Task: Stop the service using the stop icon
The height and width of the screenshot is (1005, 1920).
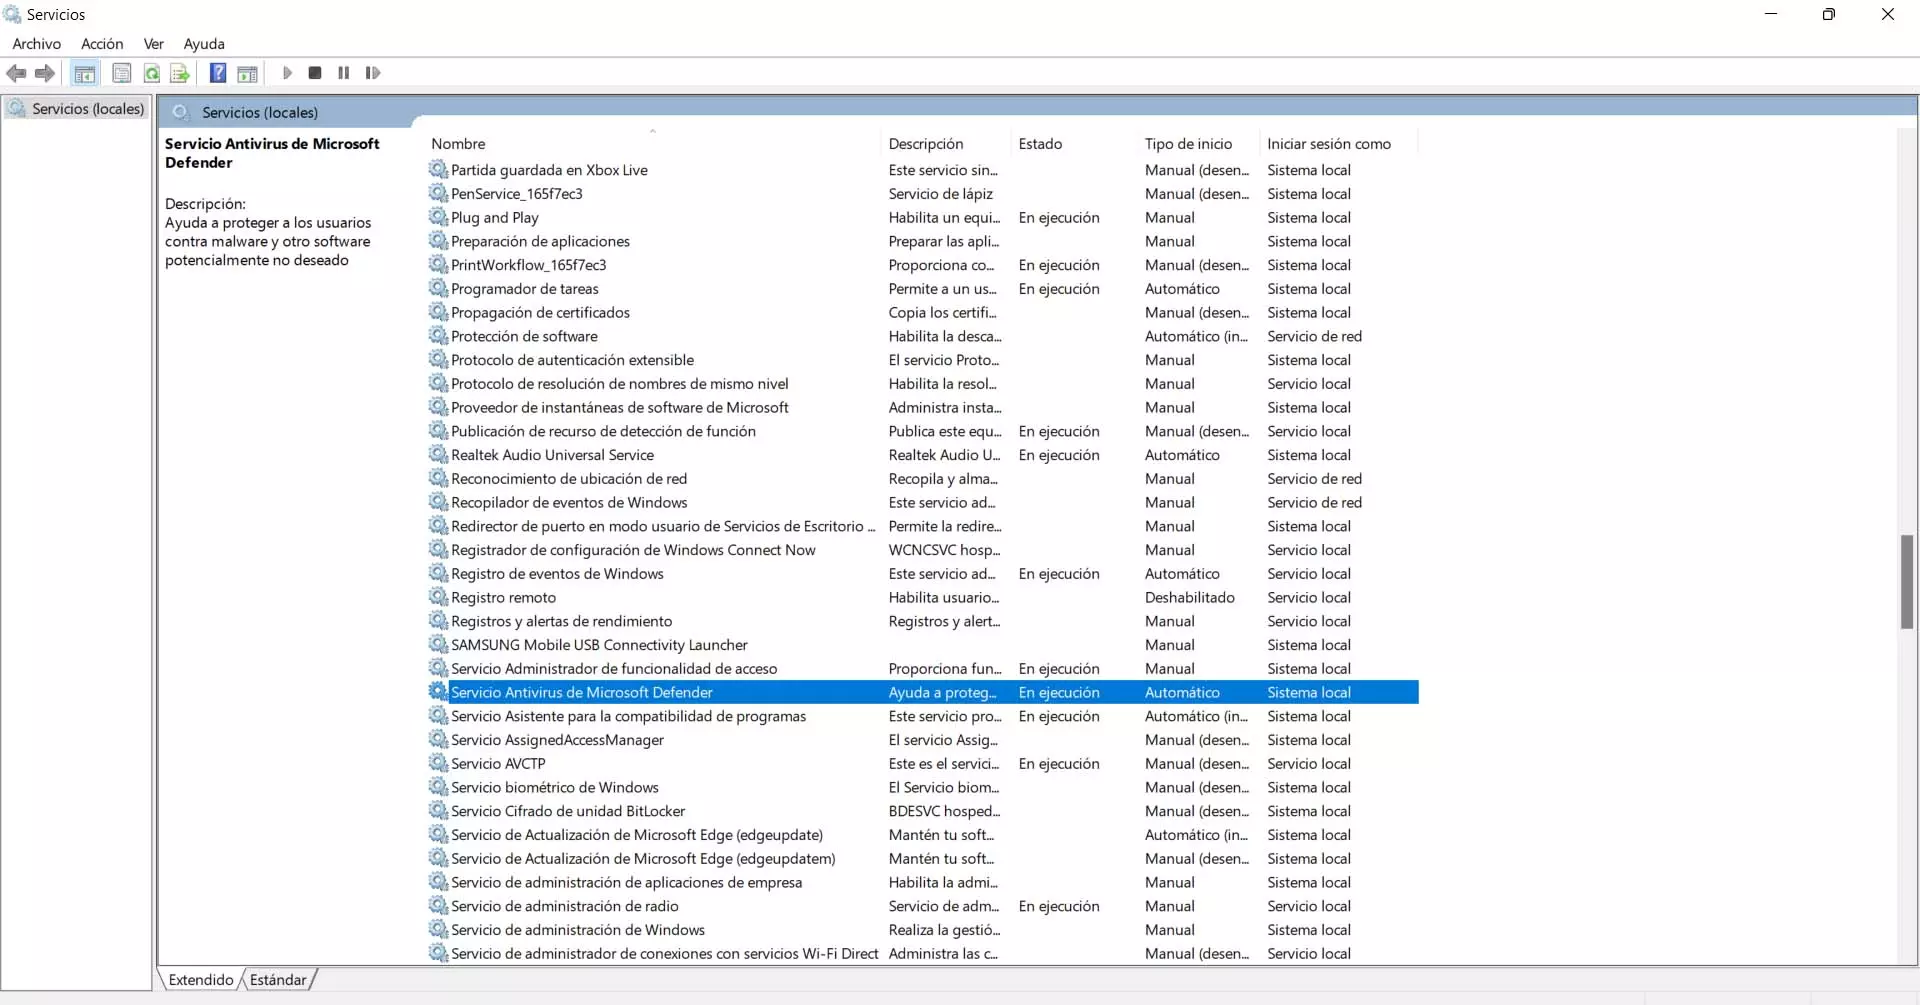Action: 314,73
